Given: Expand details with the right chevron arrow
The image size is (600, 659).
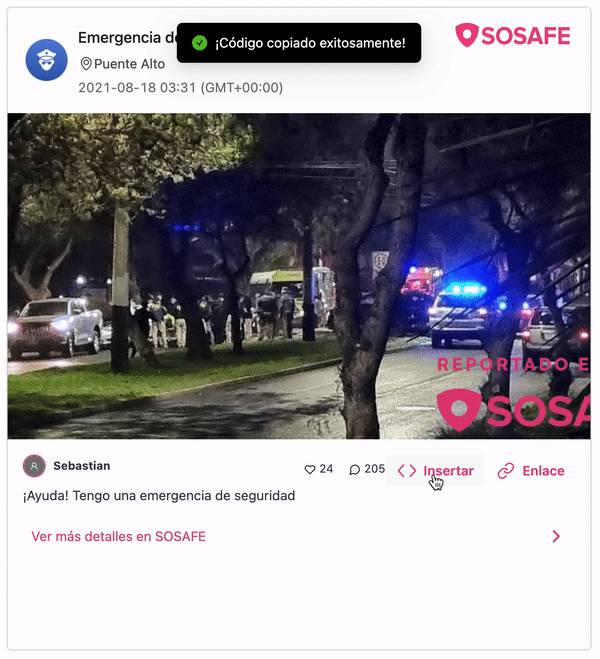Looking at the screenshot, I should tap(556, 536).
